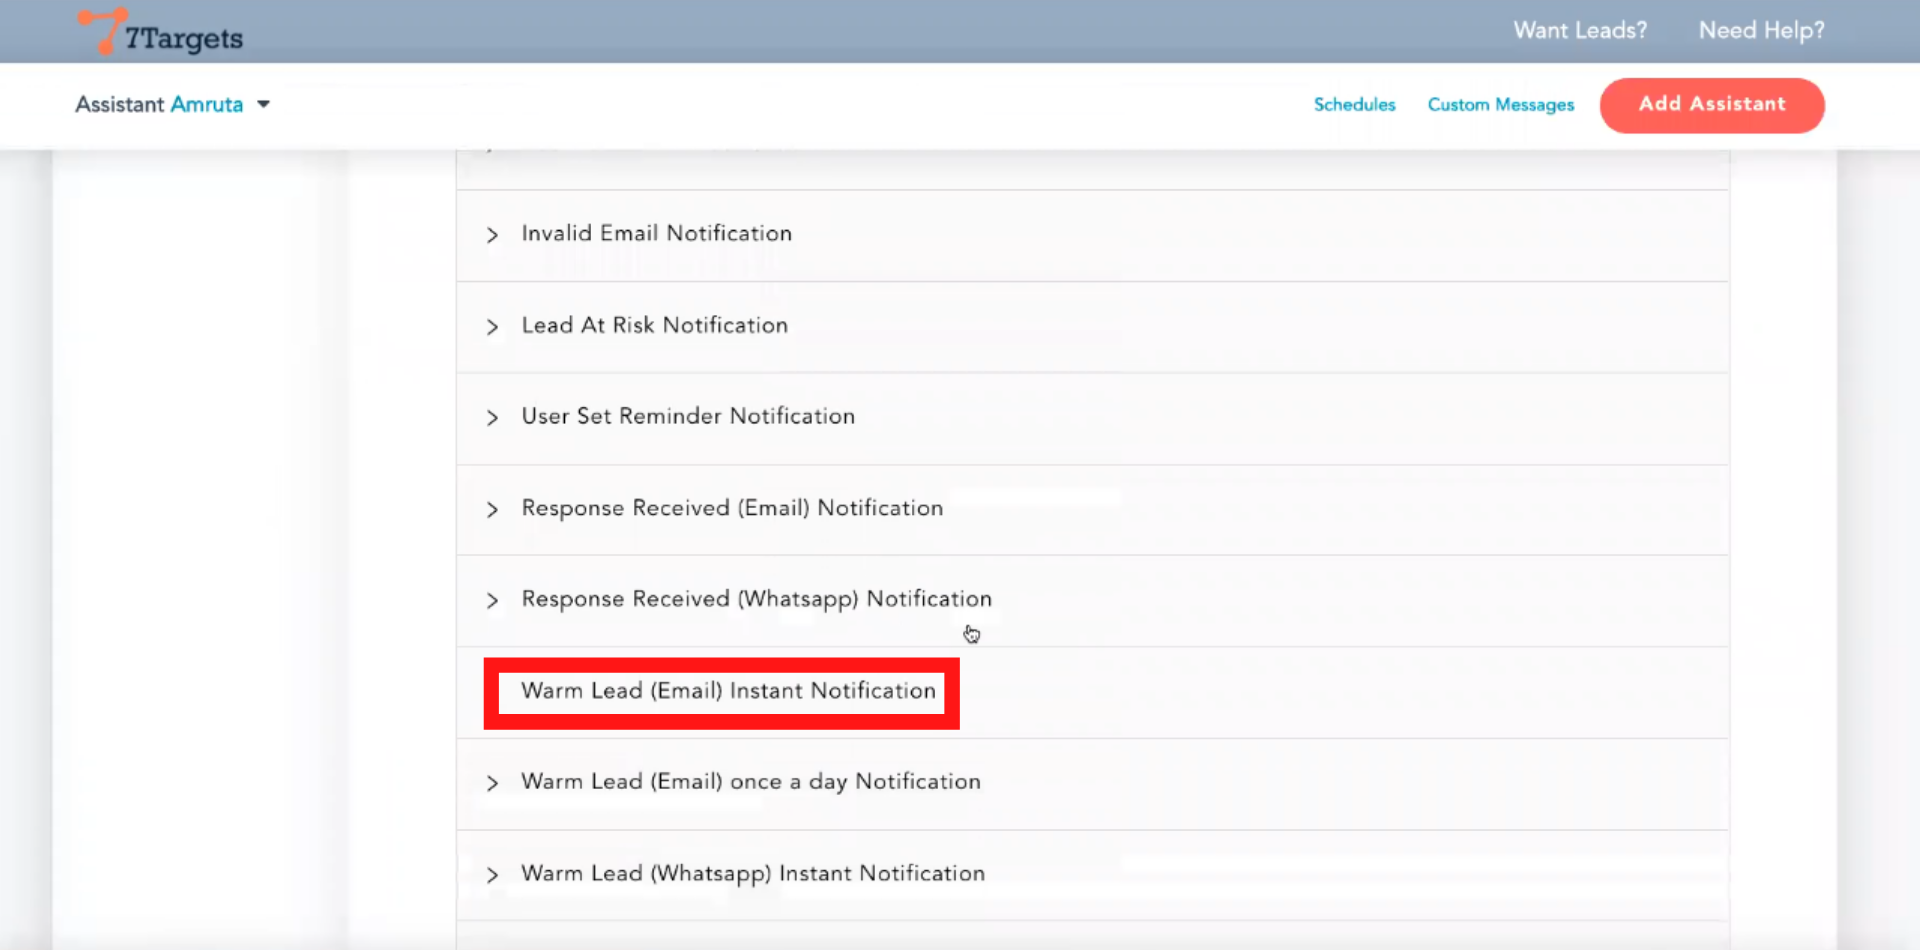
Task: Expand Response Received (Whatsapp) Notification arrow
Action: click(492, 601)
